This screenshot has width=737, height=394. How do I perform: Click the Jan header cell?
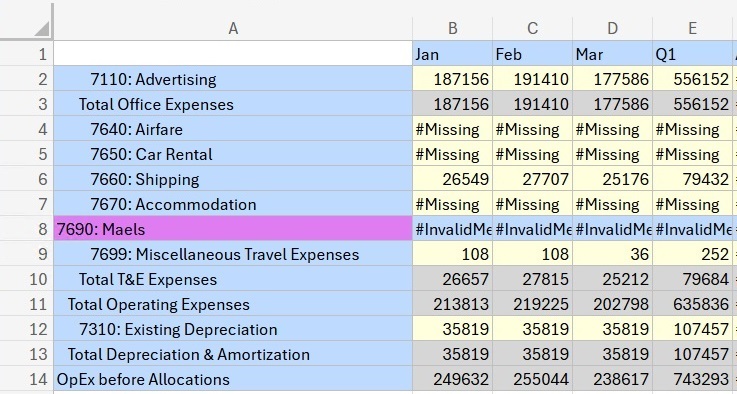coord(453,54)
